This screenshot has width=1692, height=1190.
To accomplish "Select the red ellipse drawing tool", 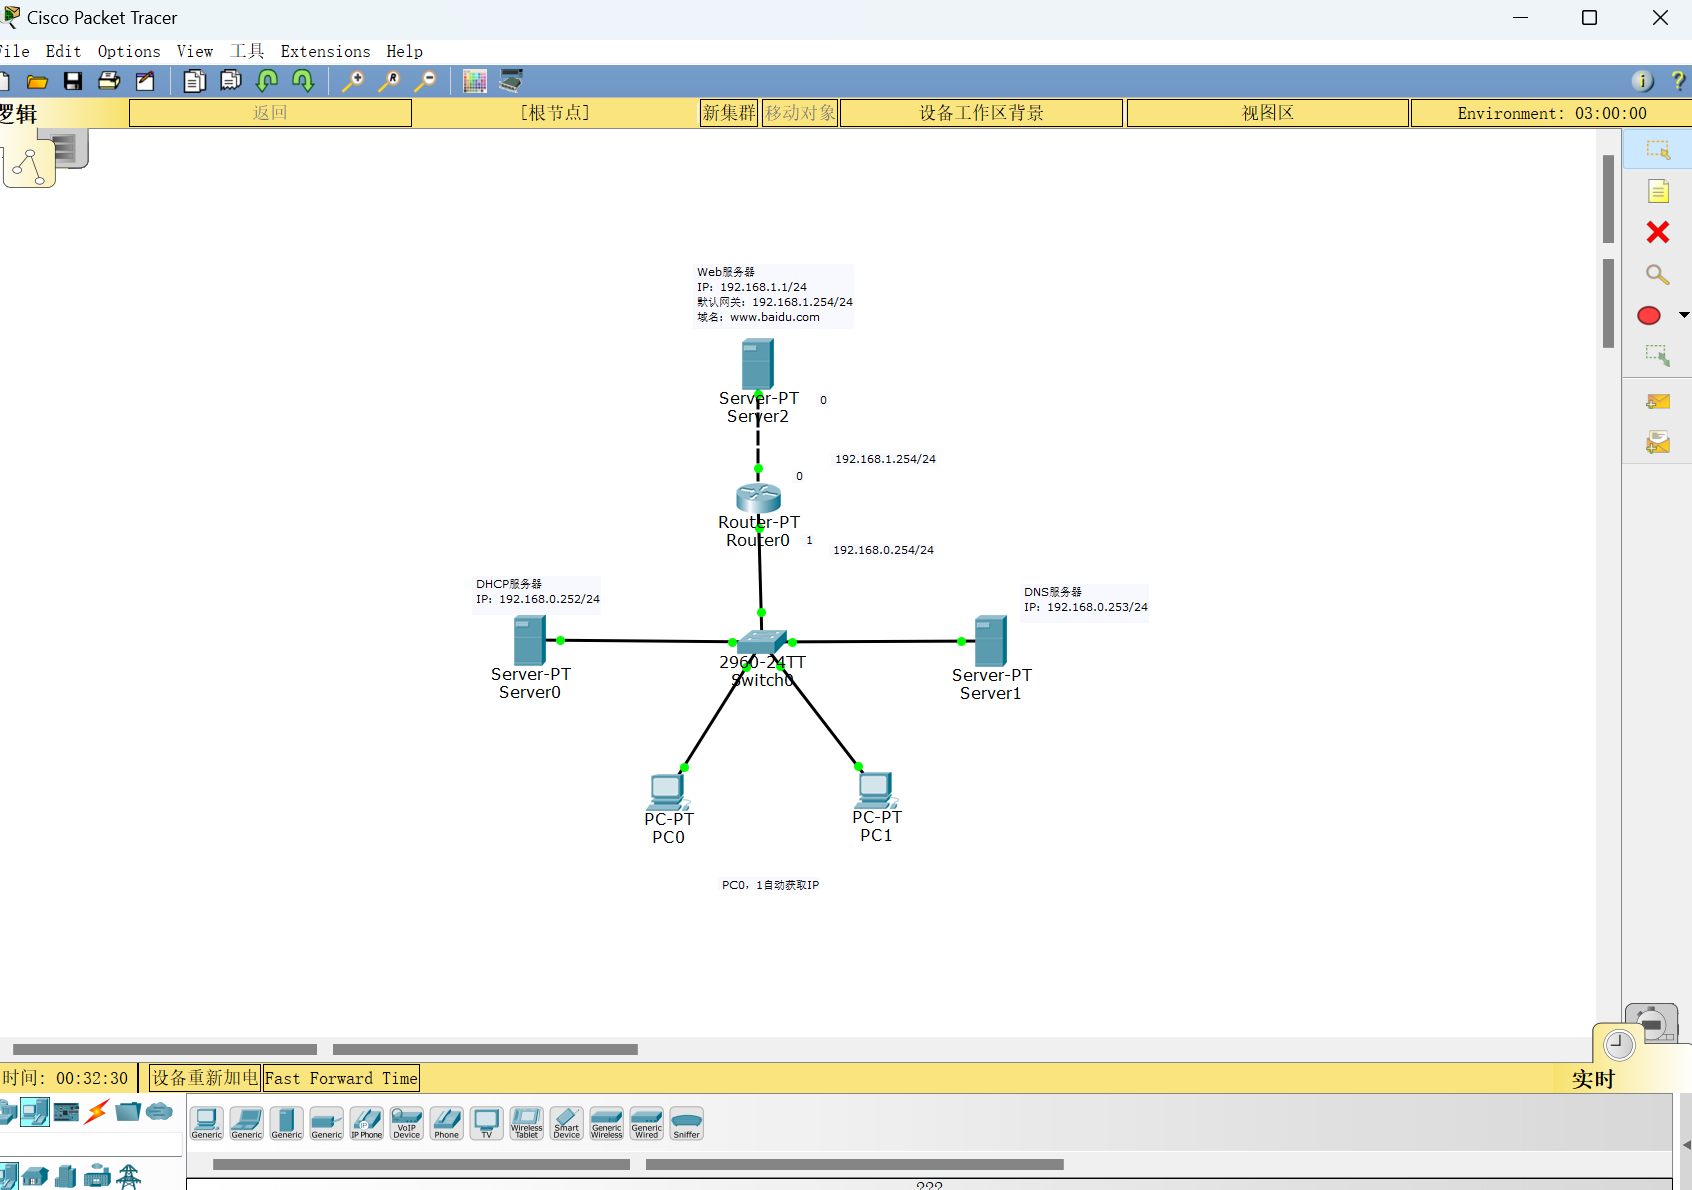I will click(1649, 315).
